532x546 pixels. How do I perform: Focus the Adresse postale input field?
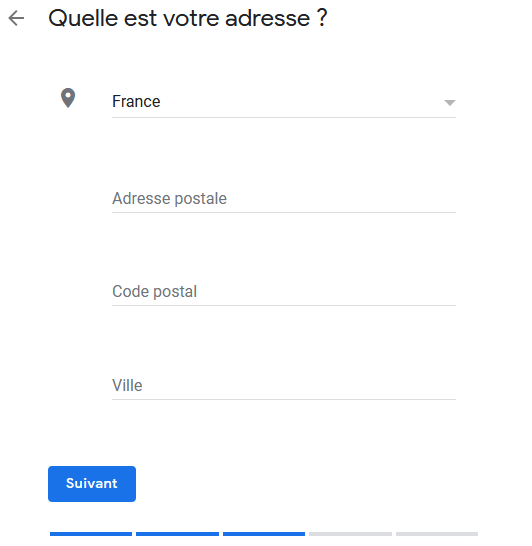tap(283, 199)
